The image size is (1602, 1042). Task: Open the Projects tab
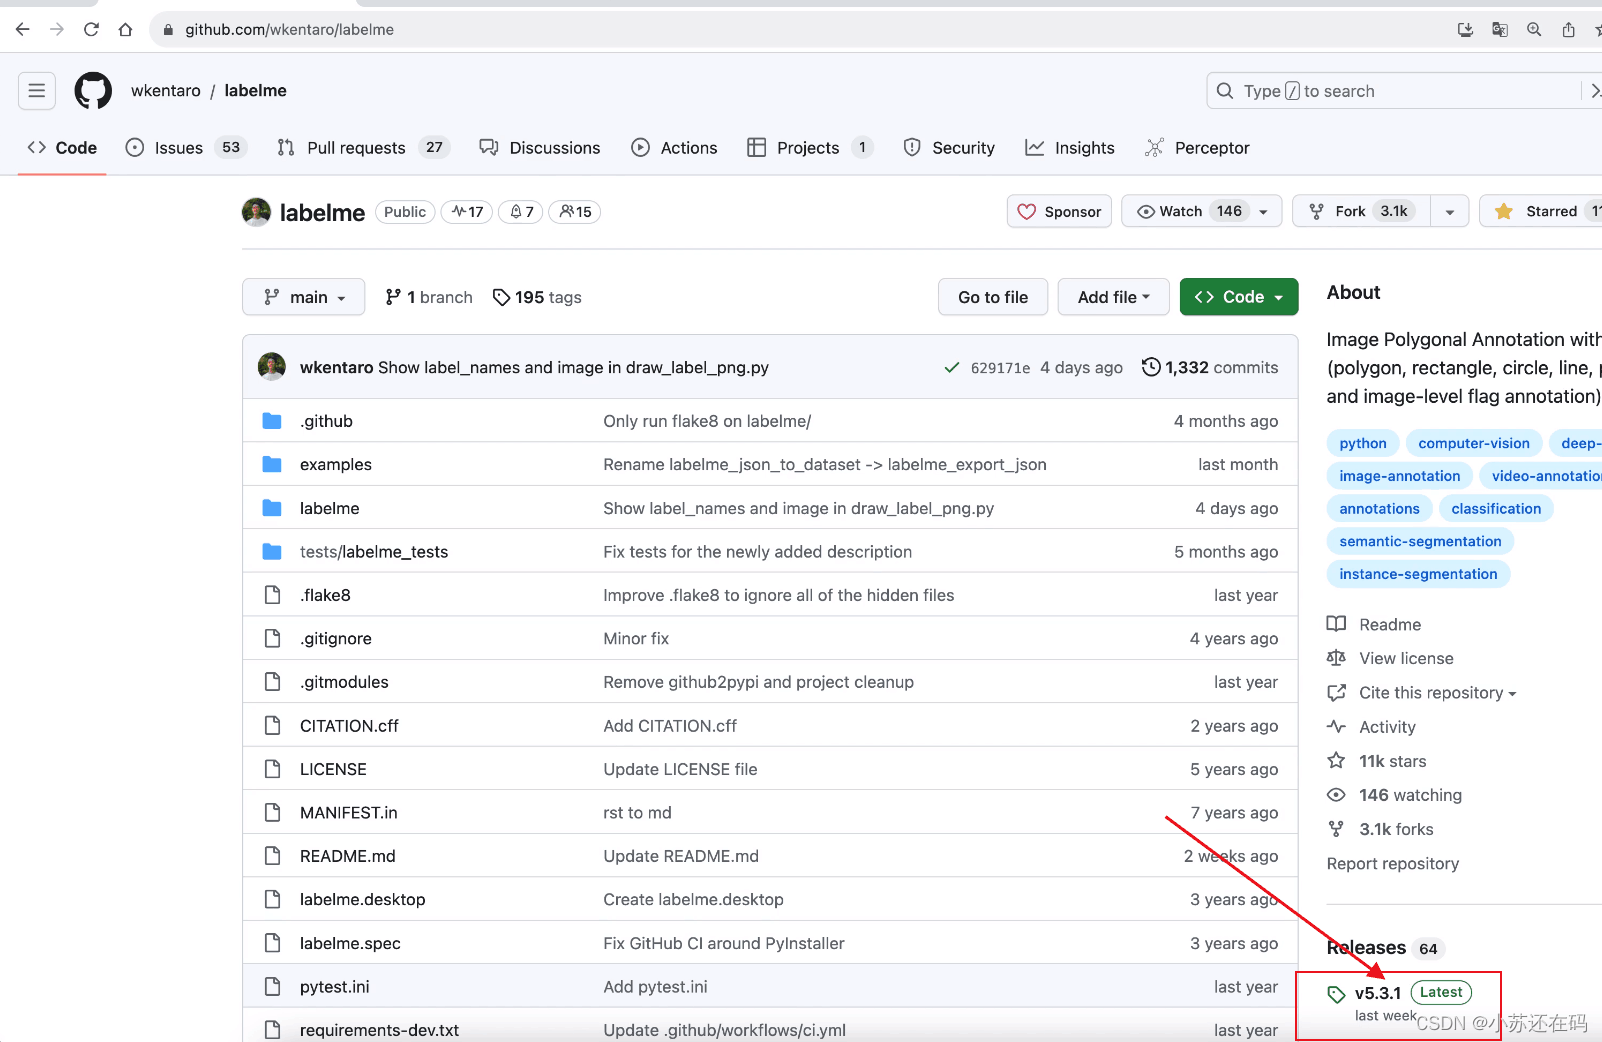pos(810,148)
